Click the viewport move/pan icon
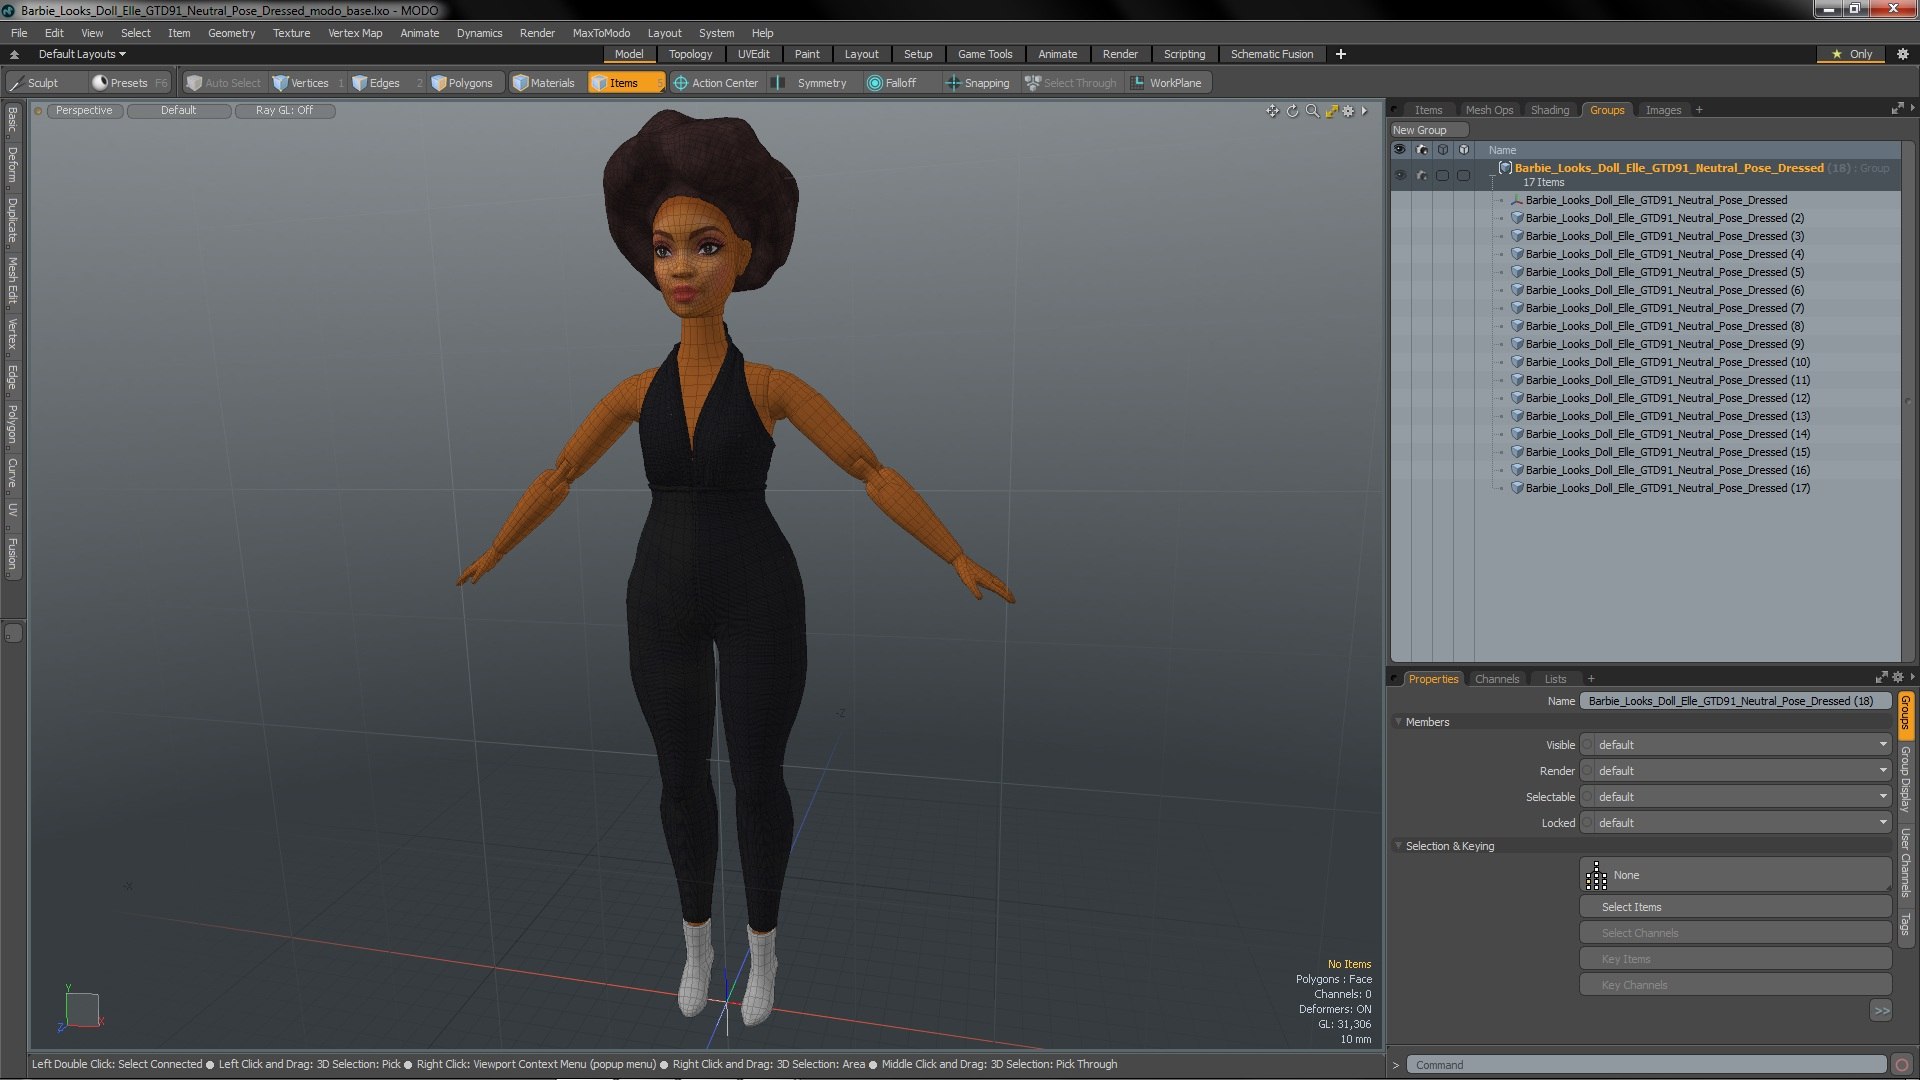 tap(1272, 111)
